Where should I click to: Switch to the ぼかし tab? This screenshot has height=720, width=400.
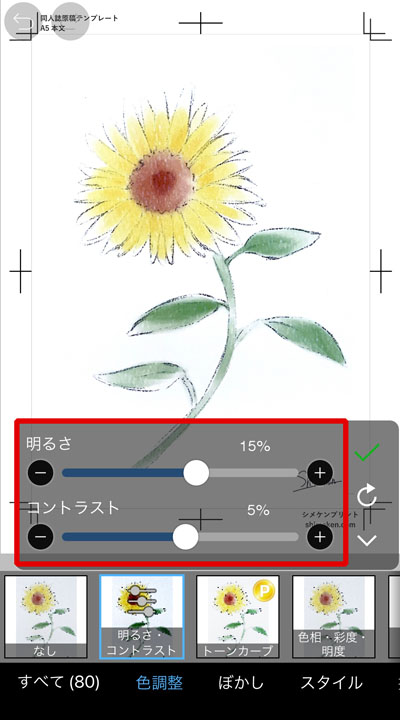241,682
